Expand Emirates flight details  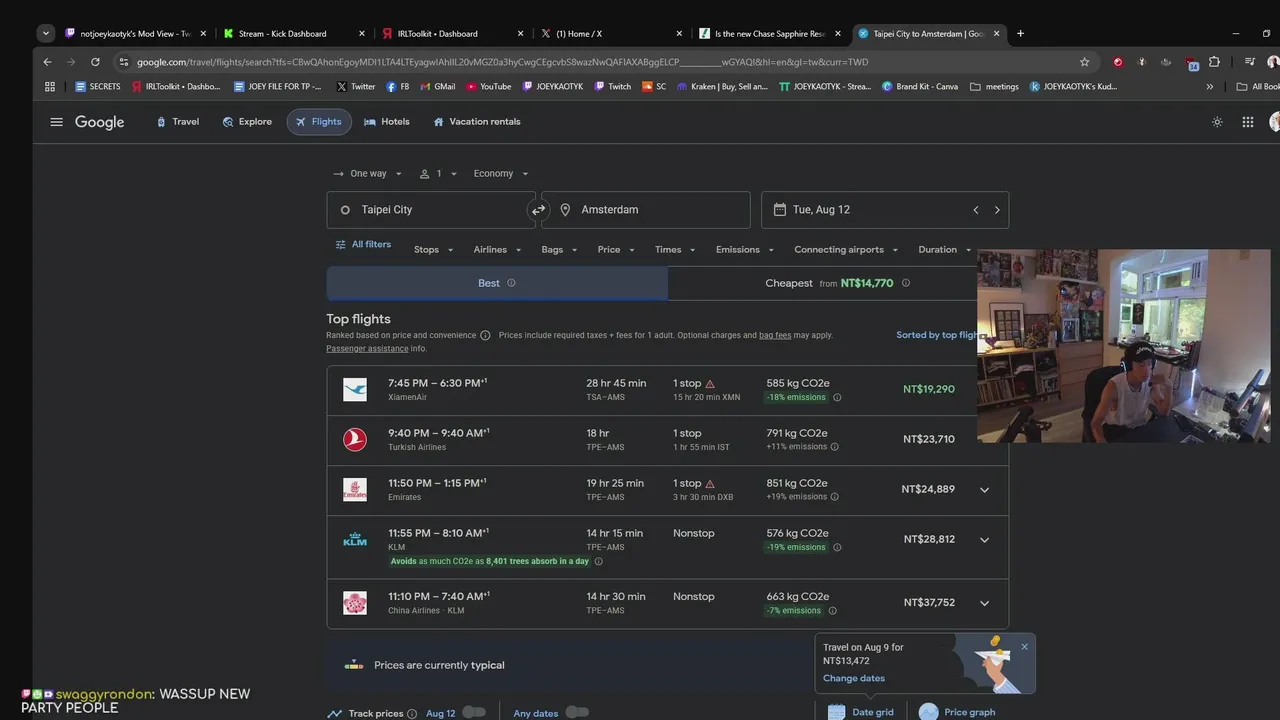[984, 490]
